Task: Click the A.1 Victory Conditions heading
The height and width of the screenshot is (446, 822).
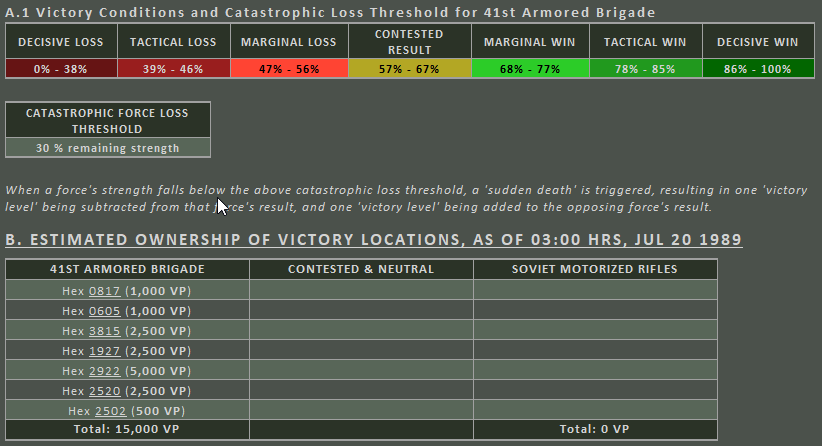Action: pyautogui.click(x=330, y=12)
